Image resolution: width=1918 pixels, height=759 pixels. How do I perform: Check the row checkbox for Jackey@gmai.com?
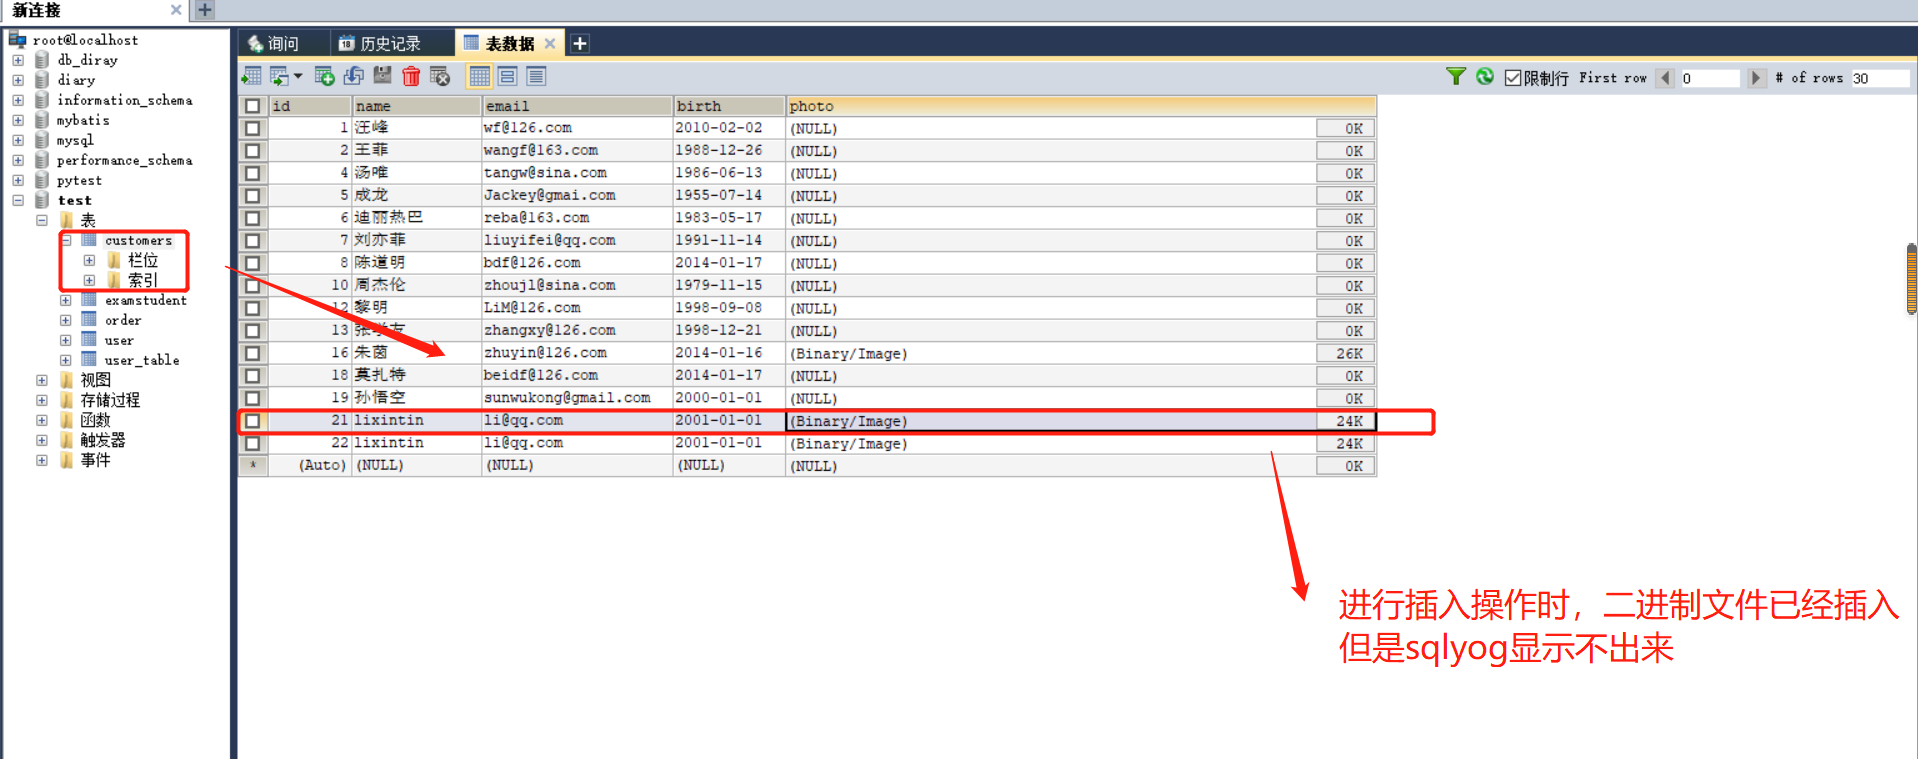252,196
